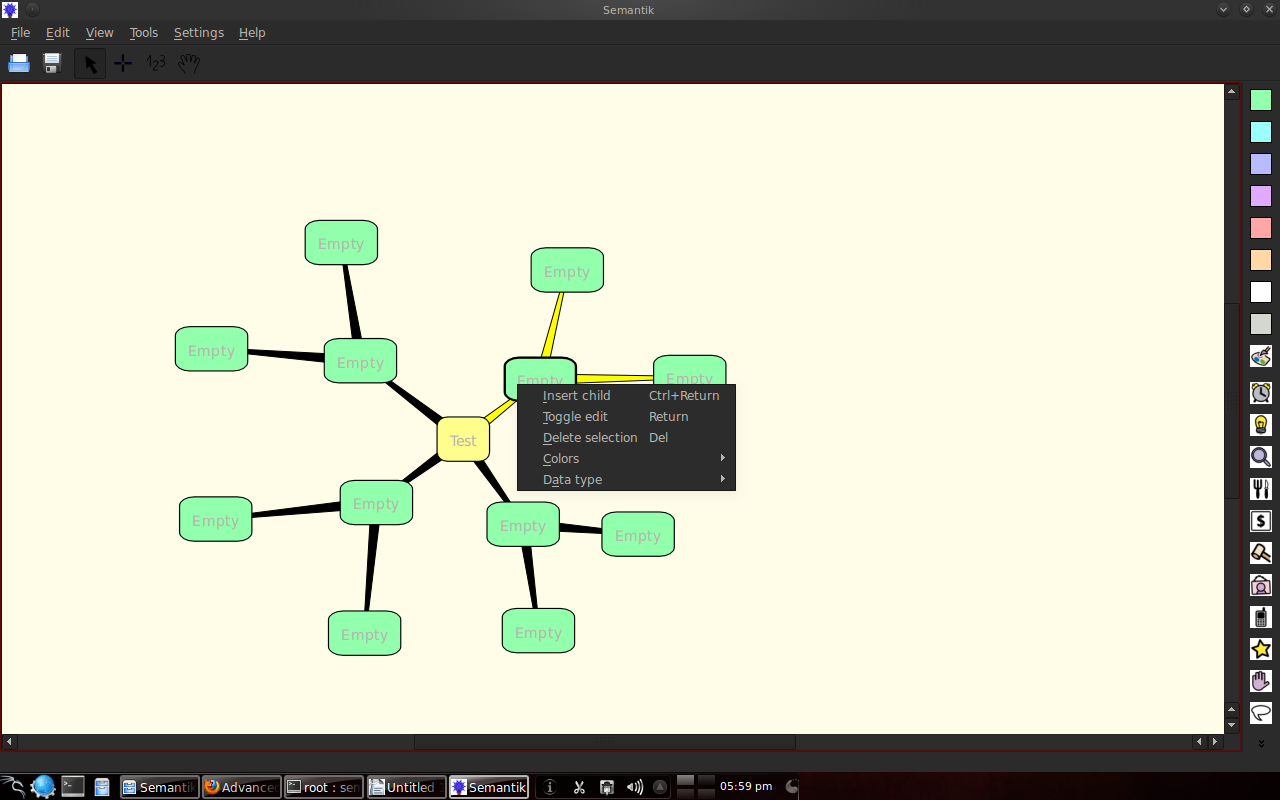The width and height of the screenshot is (1280, 800).
Task: Switch to the root terminal taskbar window
Action: tap(323, 787)
